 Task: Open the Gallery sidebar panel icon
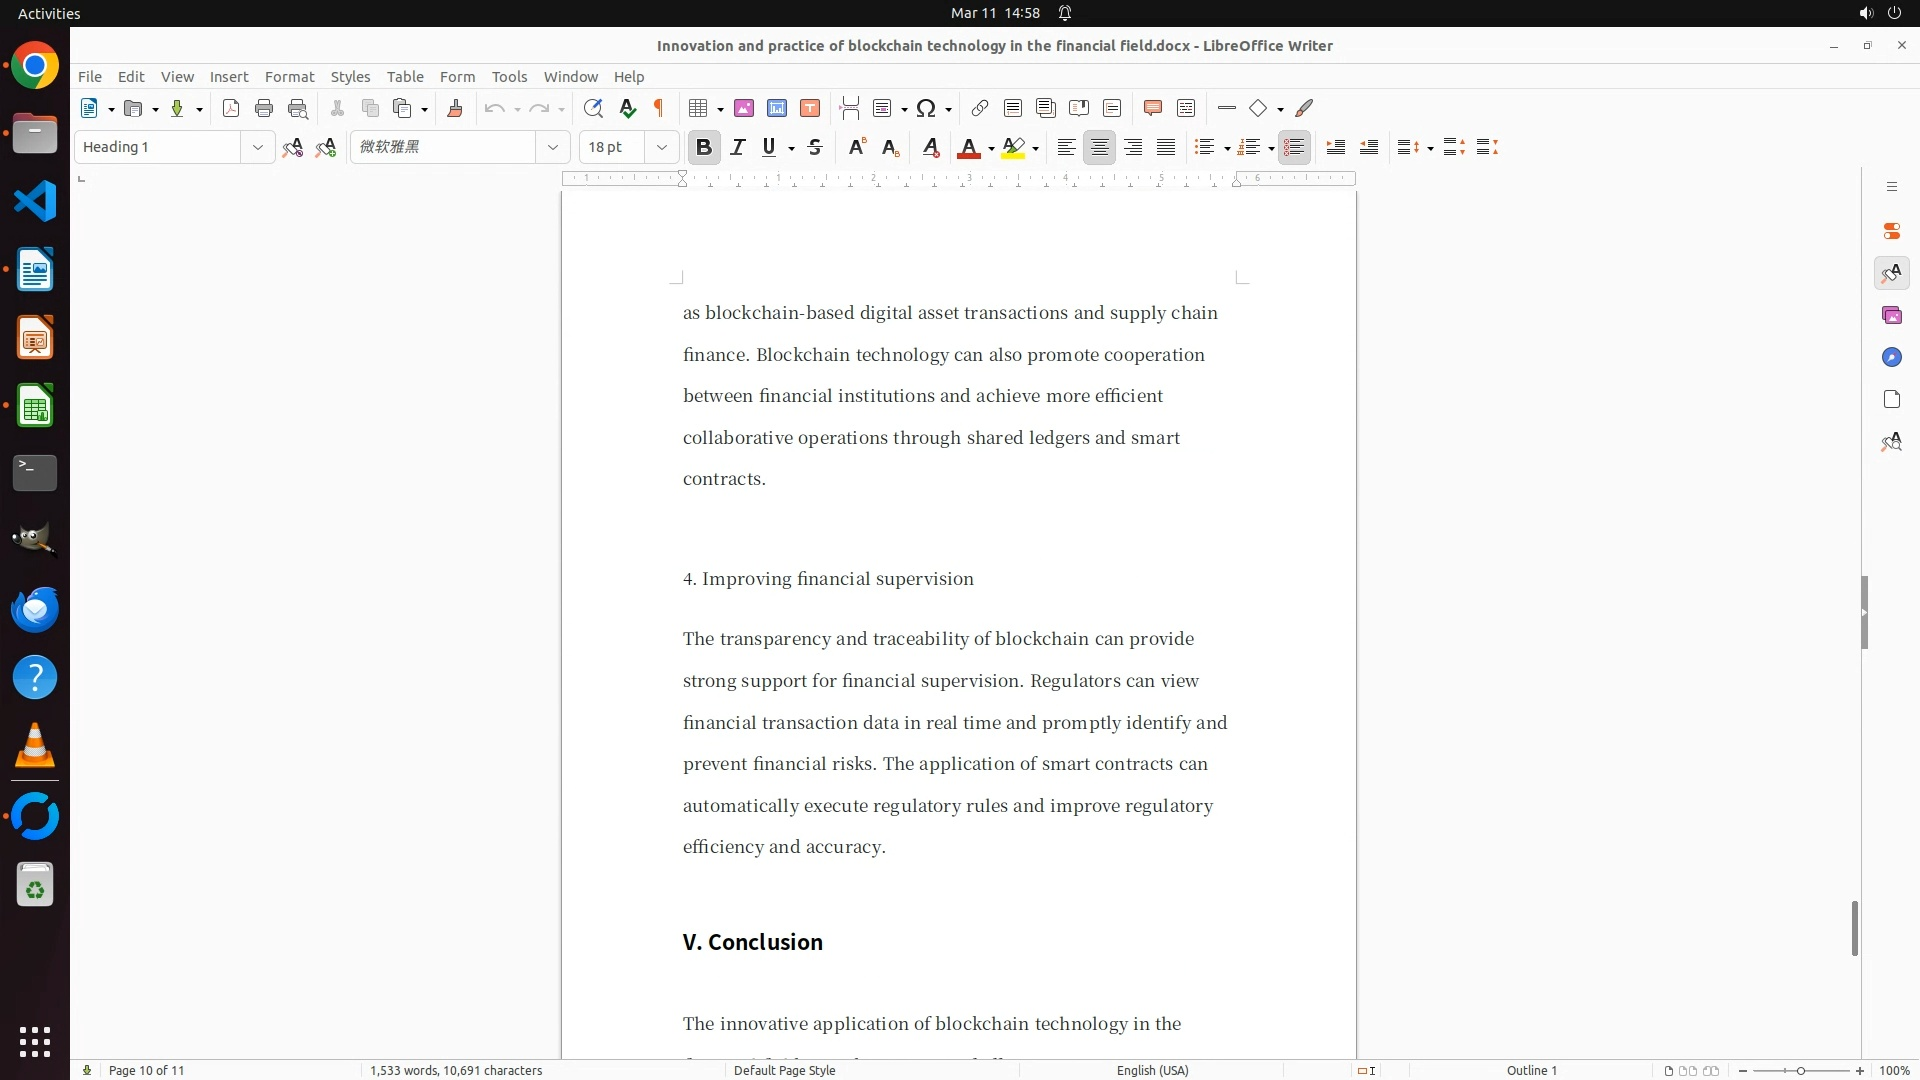[1891, 315]
